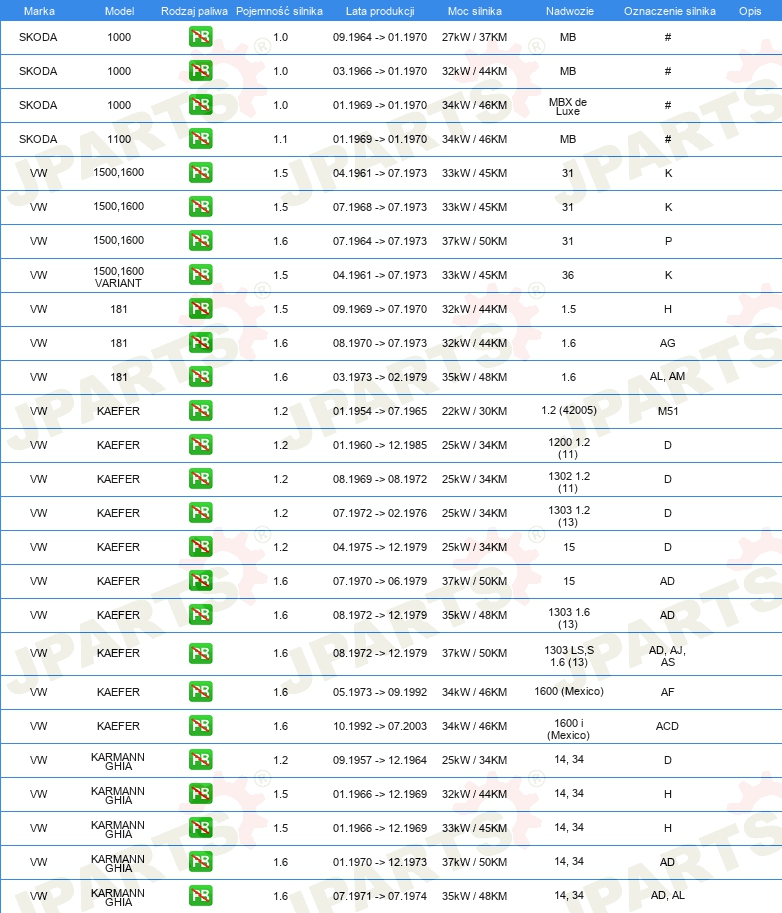Click the Marka column header

[x=39, y=11]
